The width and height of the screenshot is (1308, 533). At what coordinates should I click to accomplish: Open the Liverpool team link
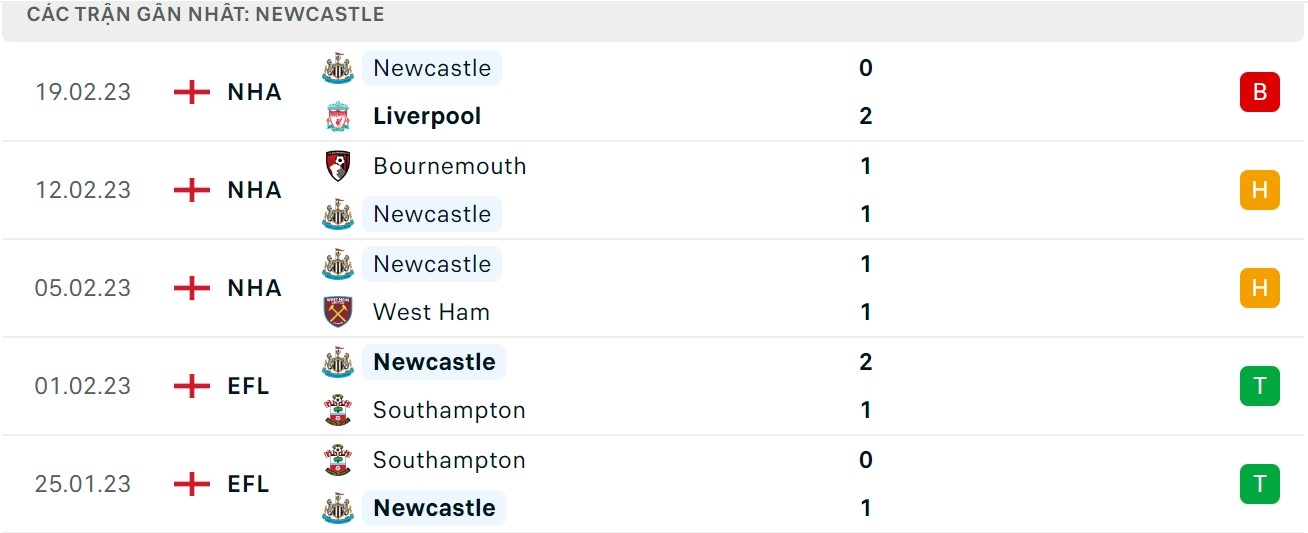click(x=427, y=117)
